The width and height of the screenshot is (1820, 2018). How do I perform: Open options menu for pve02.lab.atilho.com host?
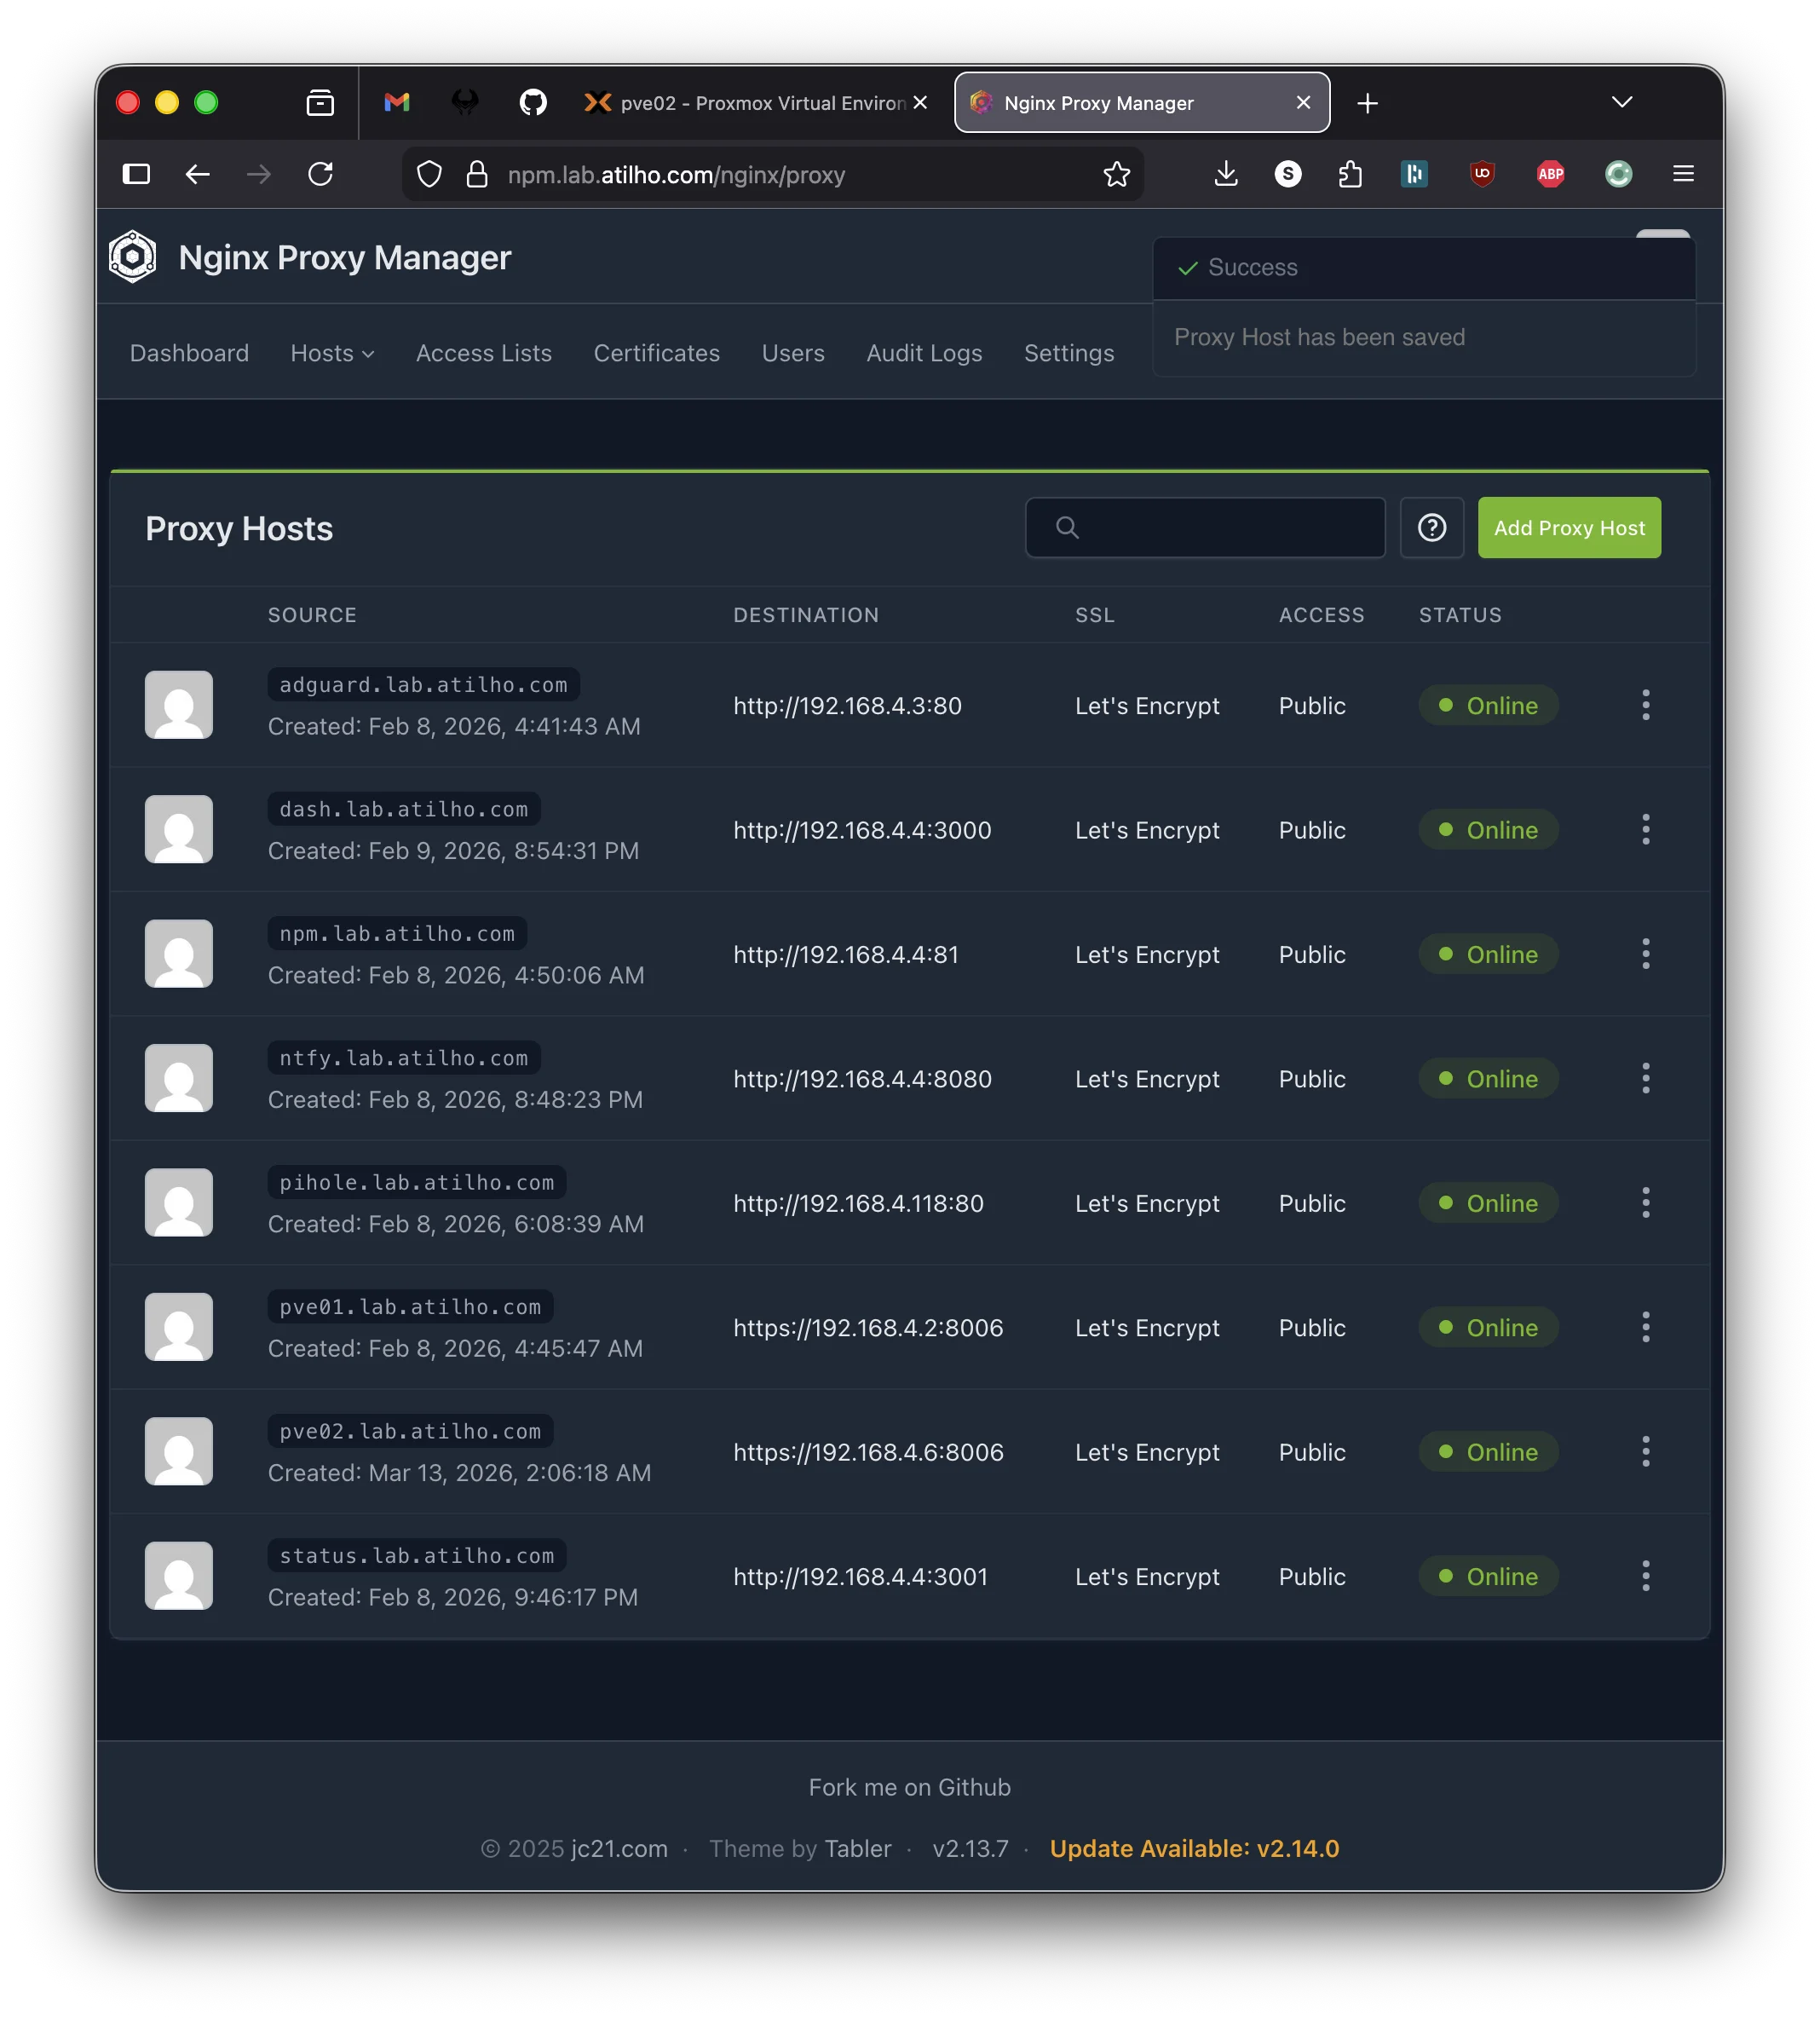(1646, 1452)
